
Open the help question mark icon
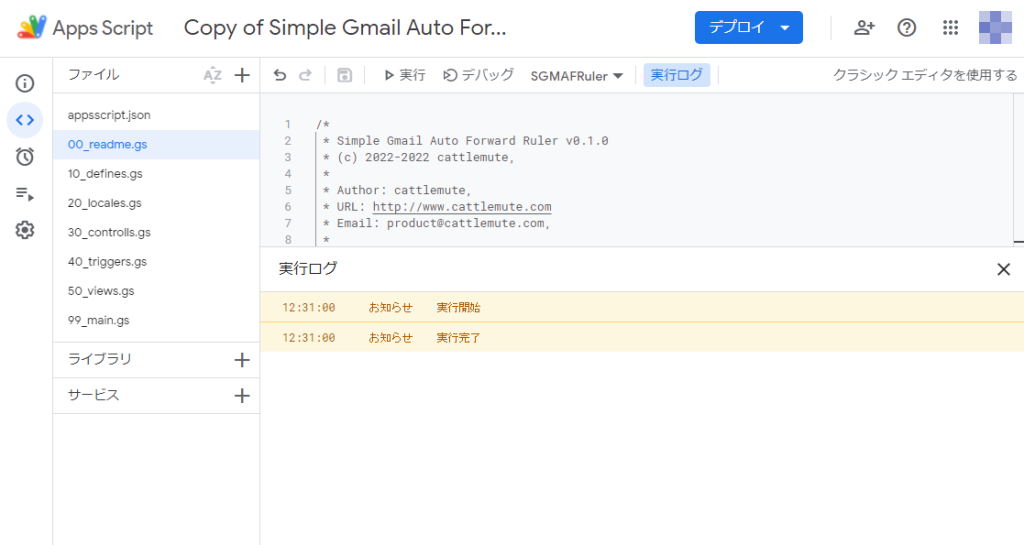tap(906, 27)
